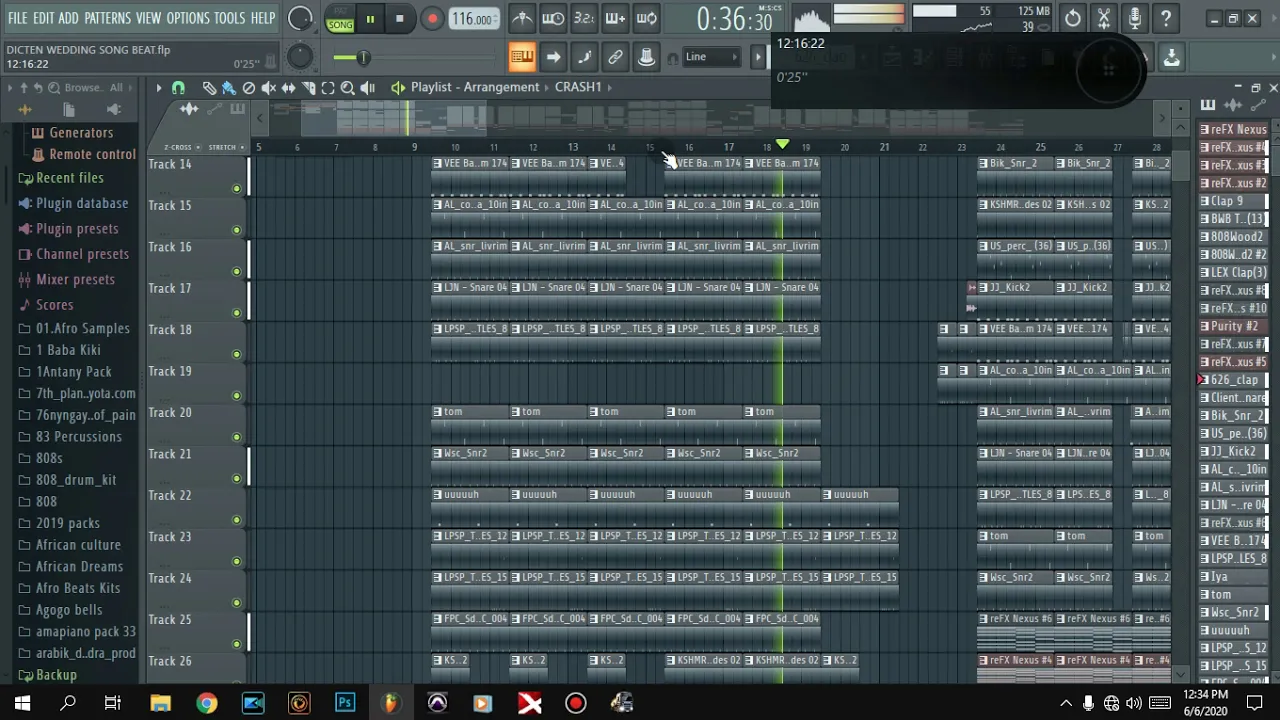Select the Playback speaker tool in Playlist

367,88
